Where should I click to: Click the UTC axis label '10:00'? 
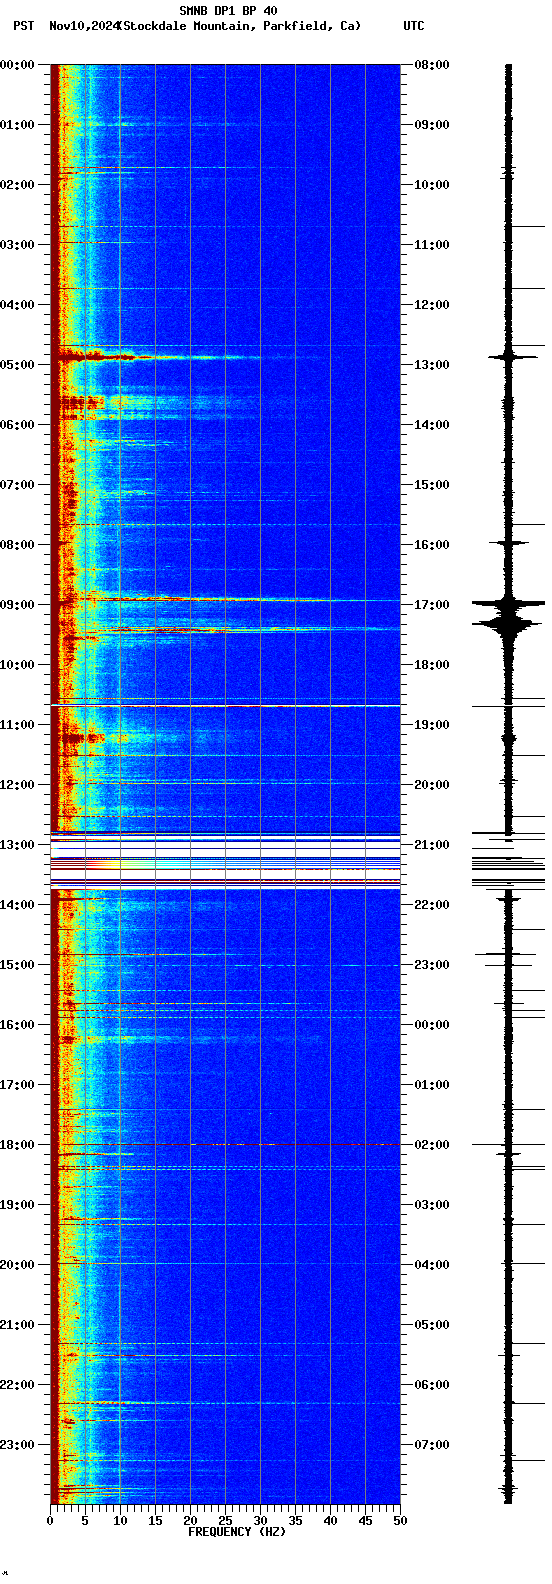(x=432, y=185)
